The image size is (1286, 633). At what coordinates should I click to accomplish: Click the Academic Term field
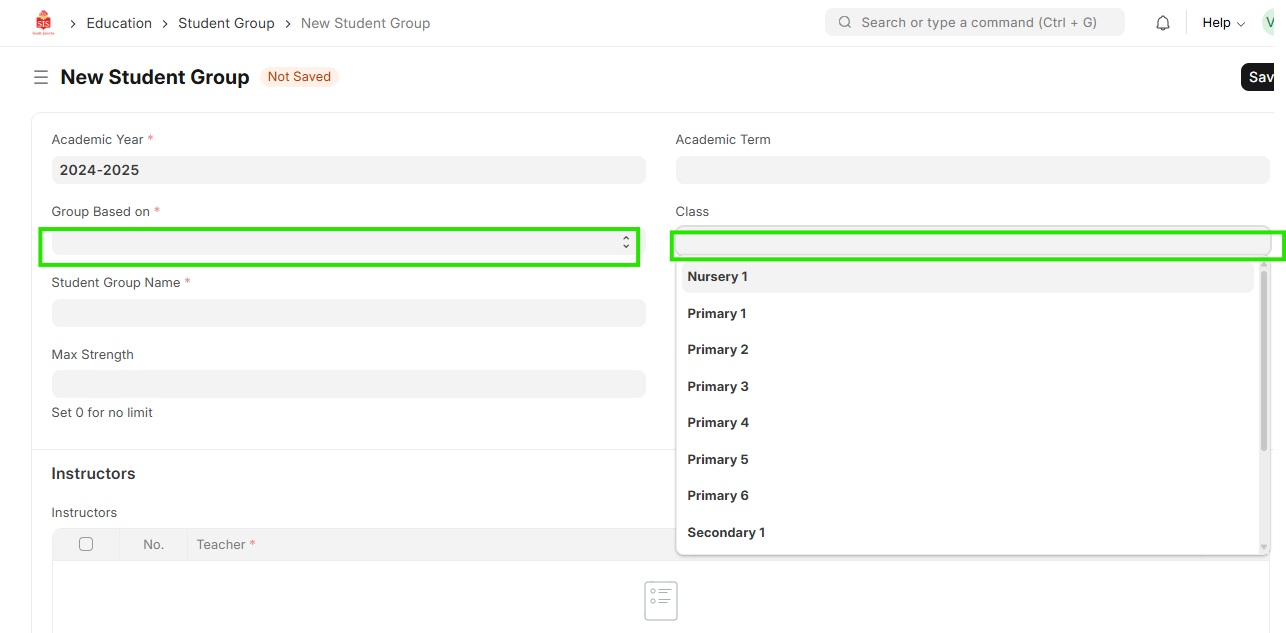972,170
